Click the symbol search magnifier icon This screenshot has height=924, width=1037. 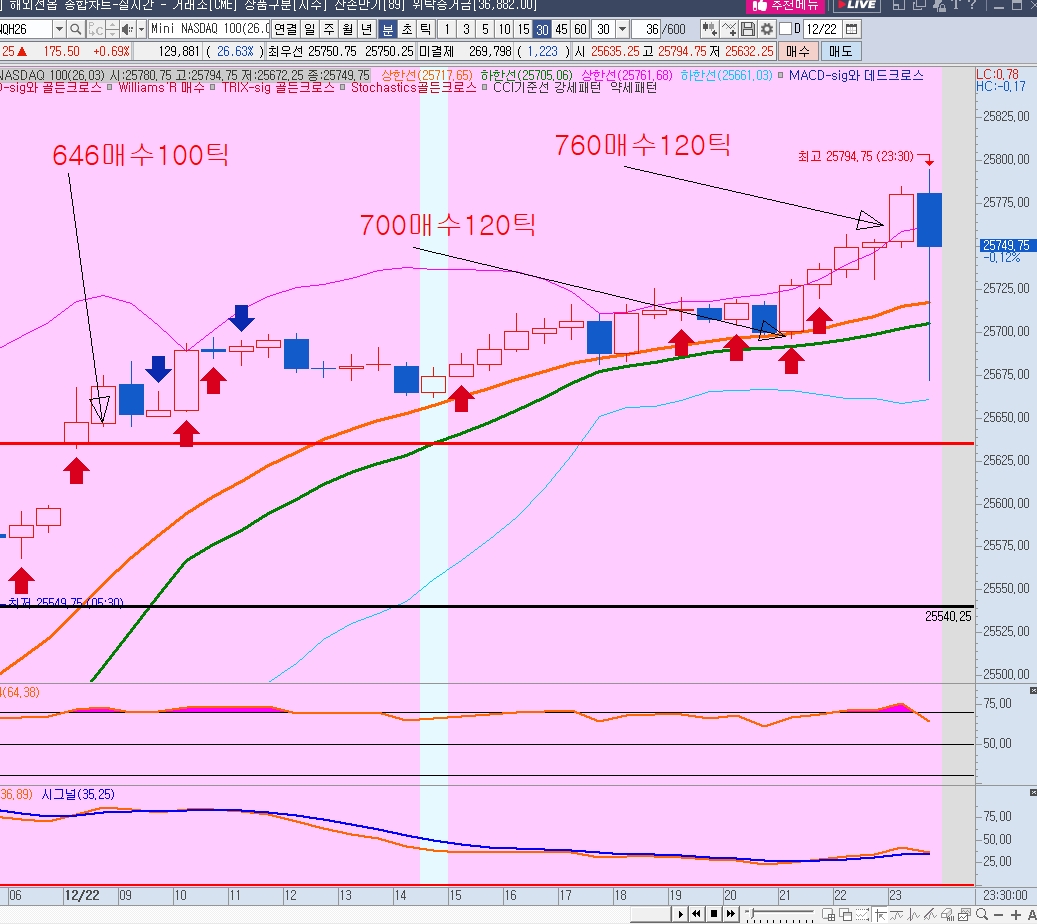(75, 30)
